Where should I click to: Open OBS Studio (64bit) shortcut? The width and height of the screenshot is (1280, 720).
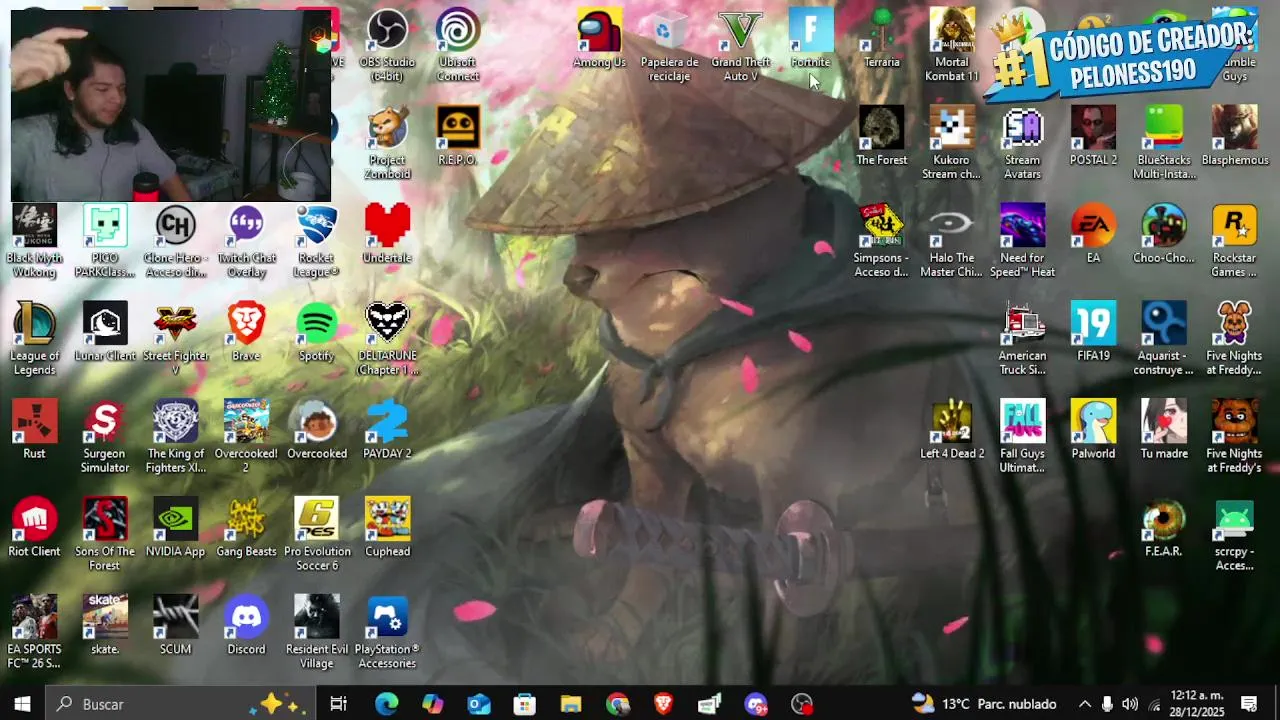[387, 46]
